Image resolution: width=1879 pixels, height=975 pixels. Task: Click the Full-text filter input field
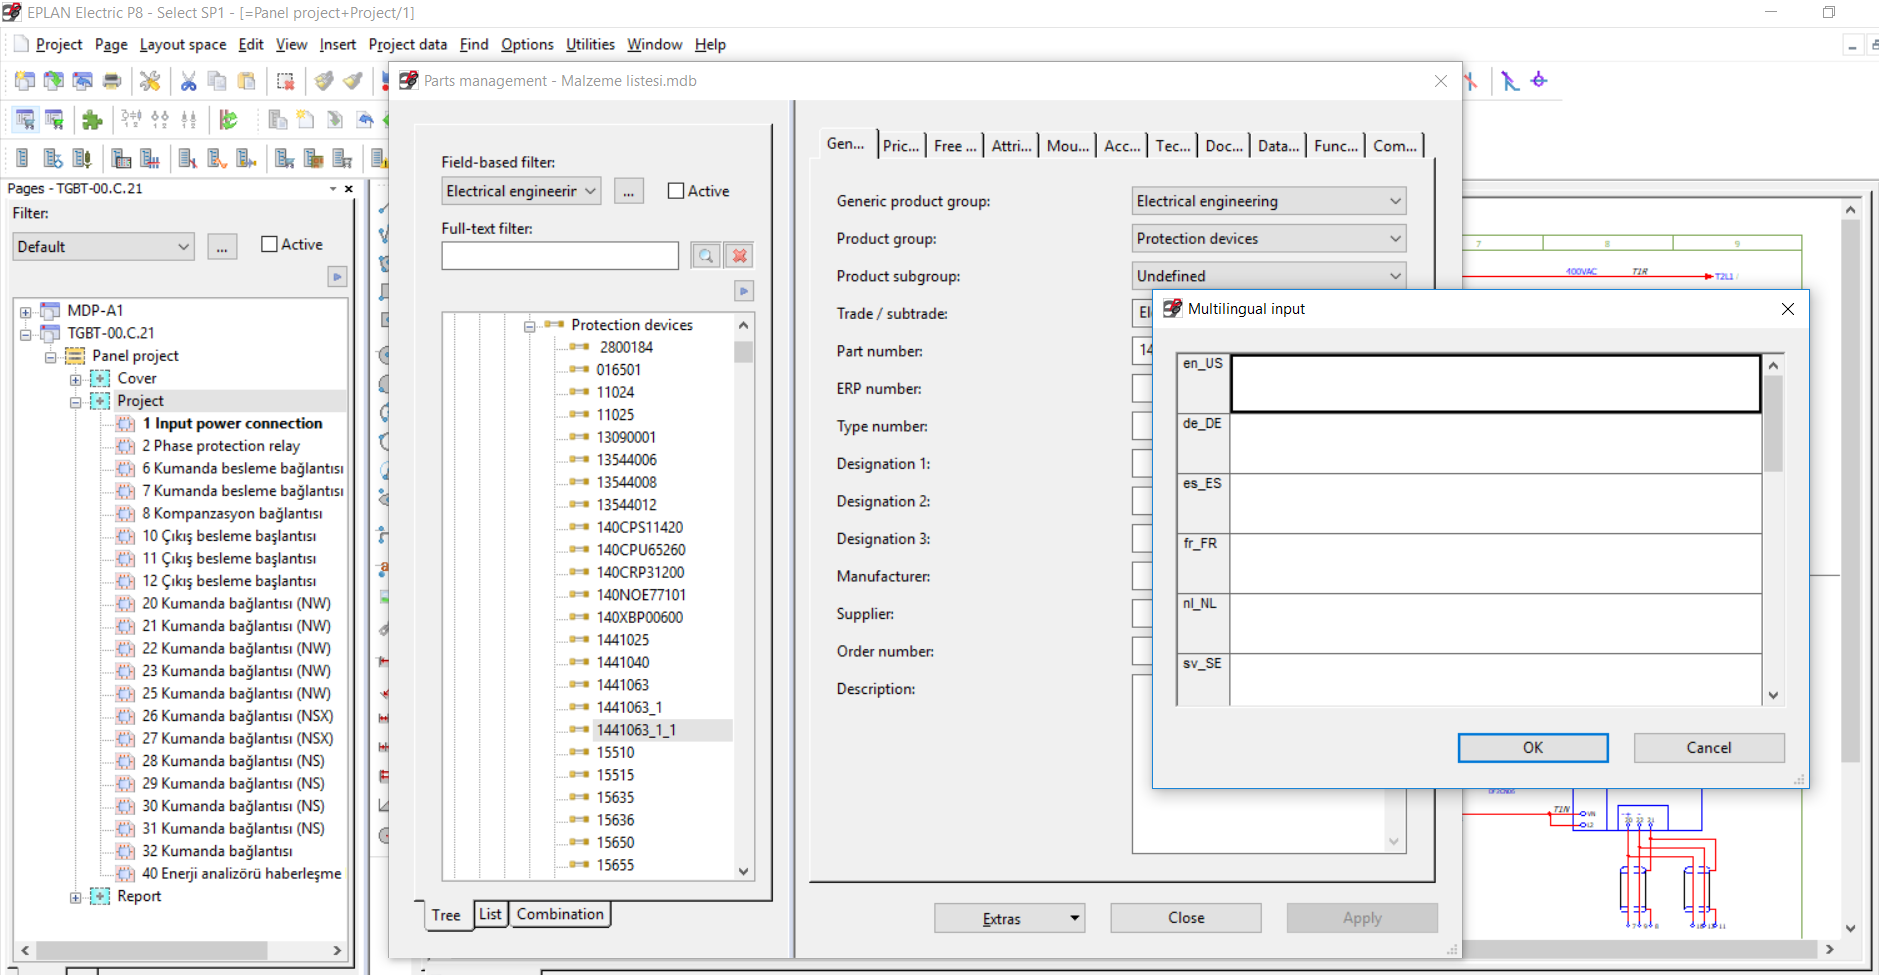point(560,256)
